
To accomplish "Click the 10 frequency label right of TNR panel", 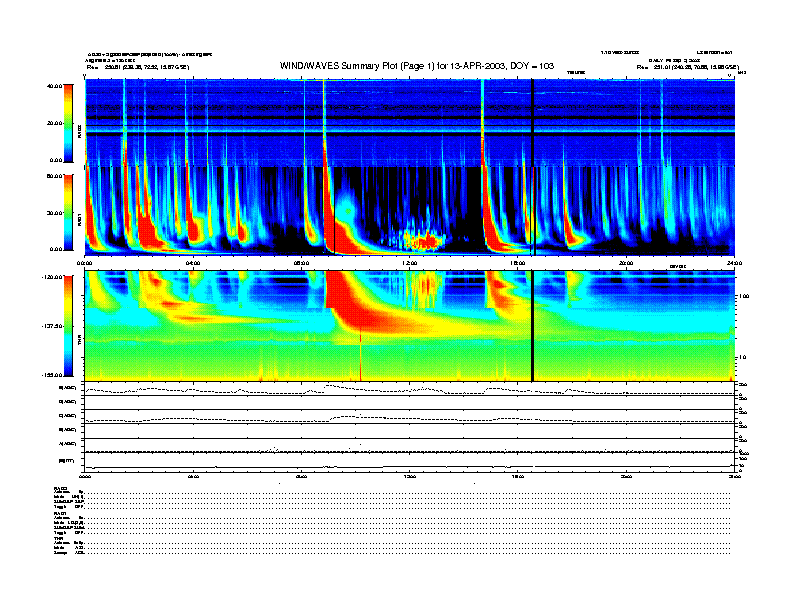I will (x=744, y=358).
